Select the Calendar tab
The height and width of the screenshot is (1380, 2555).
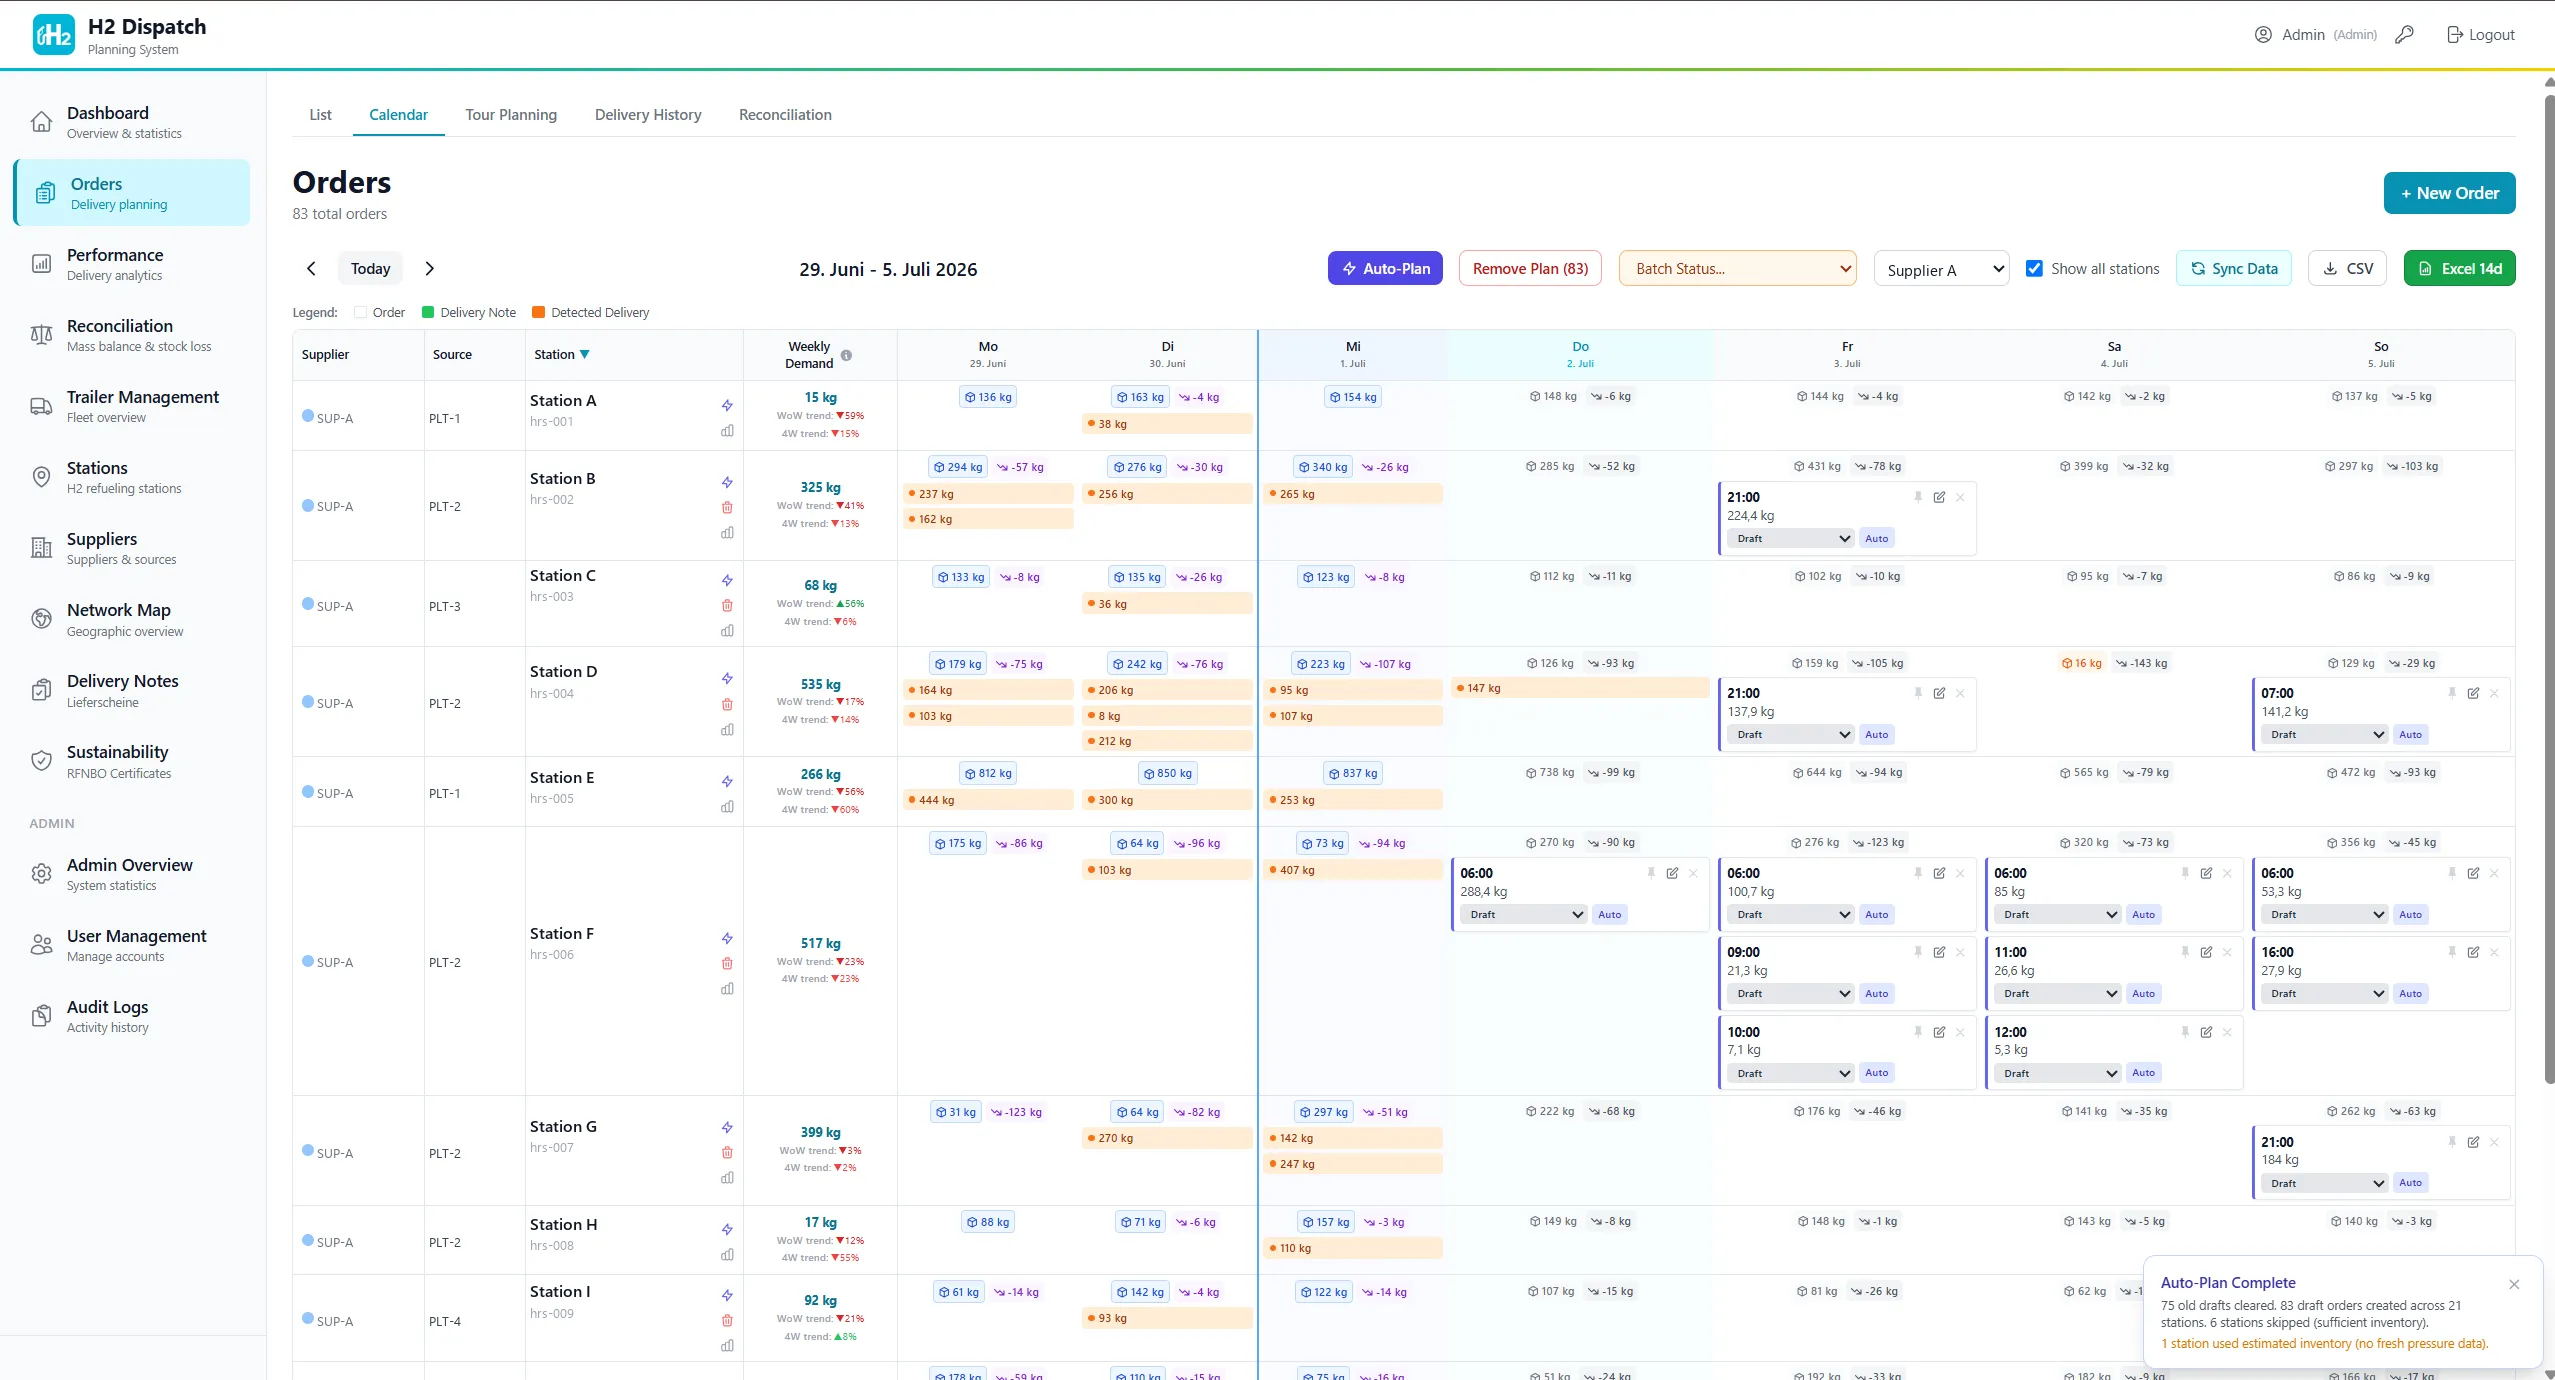tap(398, 115)
